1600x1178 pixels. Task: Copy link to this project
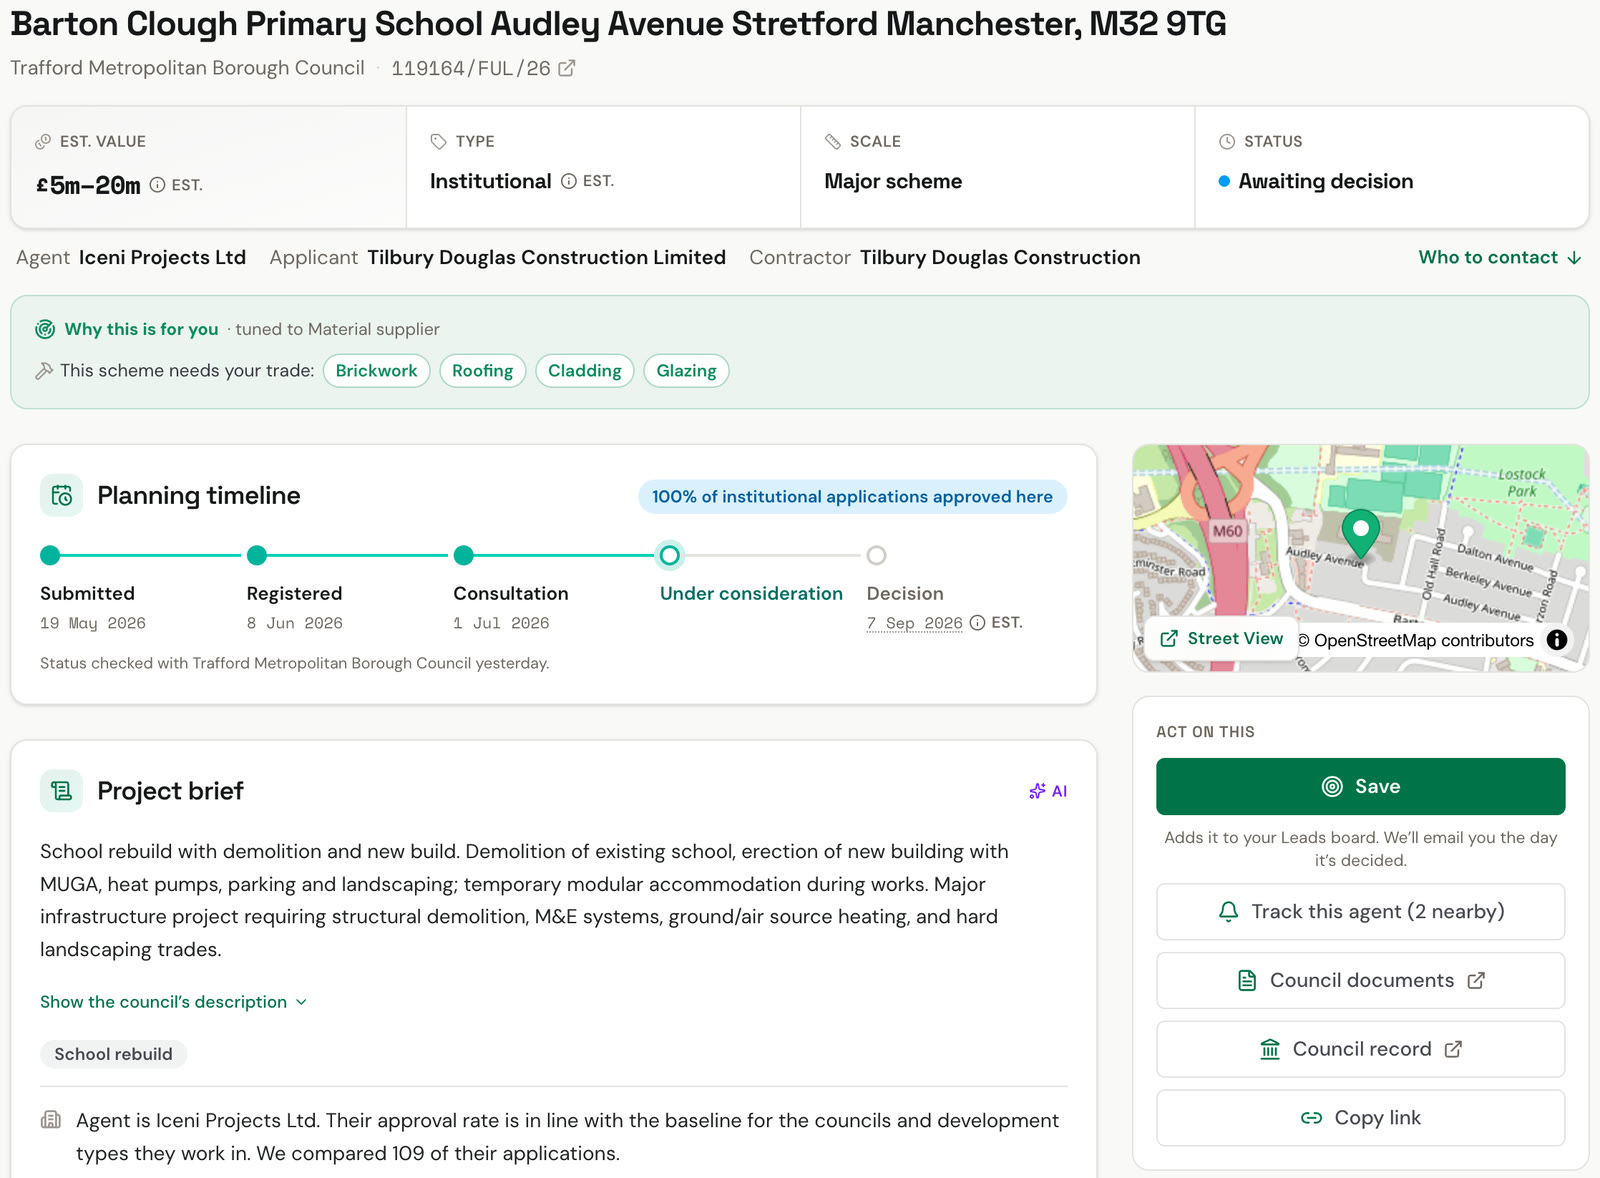[1361, 1118]
